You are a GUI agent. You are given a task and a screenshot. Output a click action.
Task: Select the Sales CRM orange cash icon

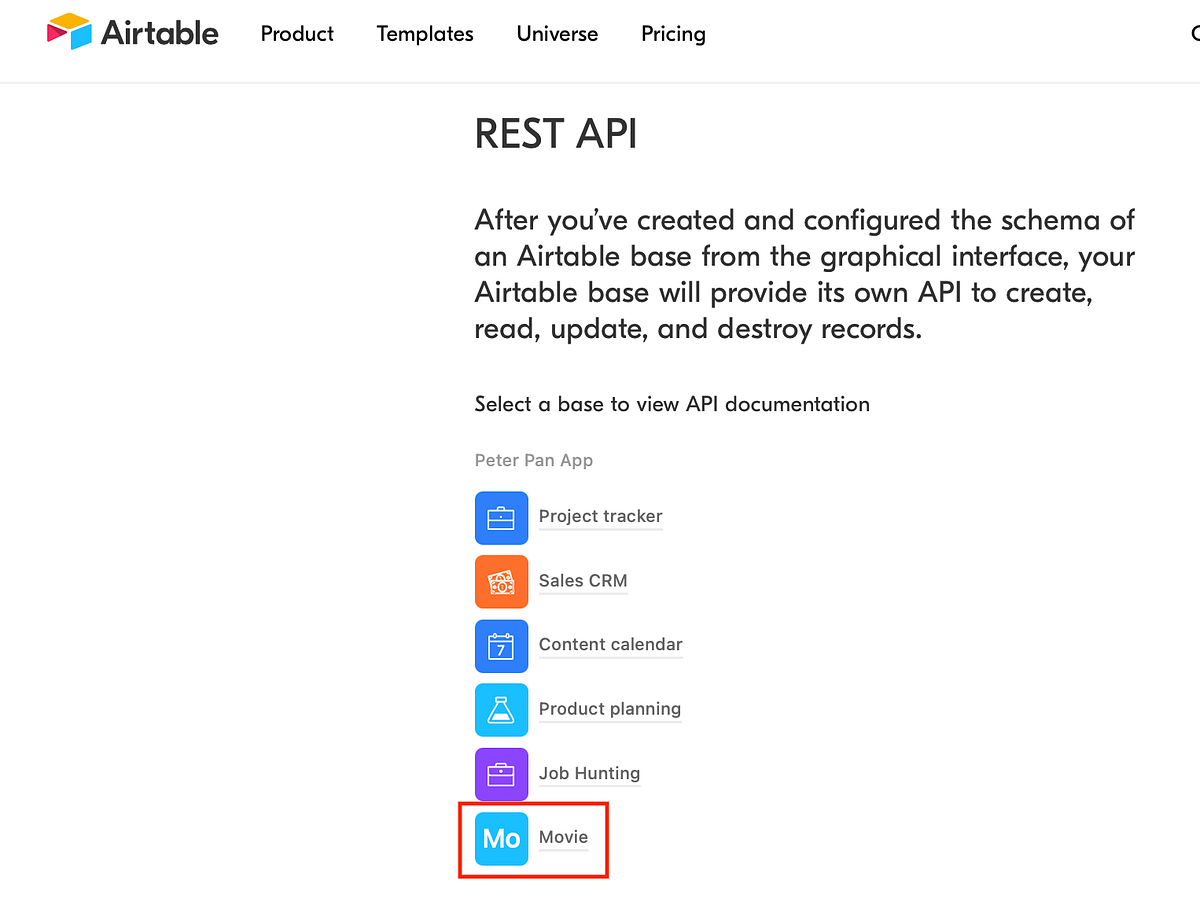pos(501,581)
